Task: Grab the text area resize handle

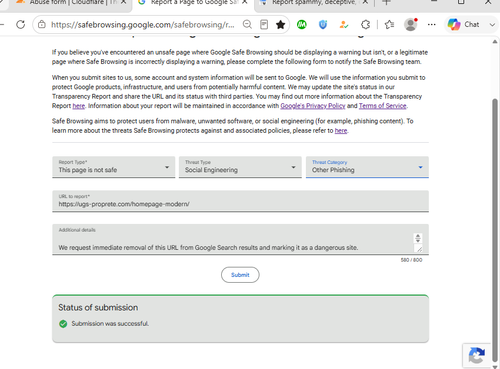Action: click(x=418, y=248)
